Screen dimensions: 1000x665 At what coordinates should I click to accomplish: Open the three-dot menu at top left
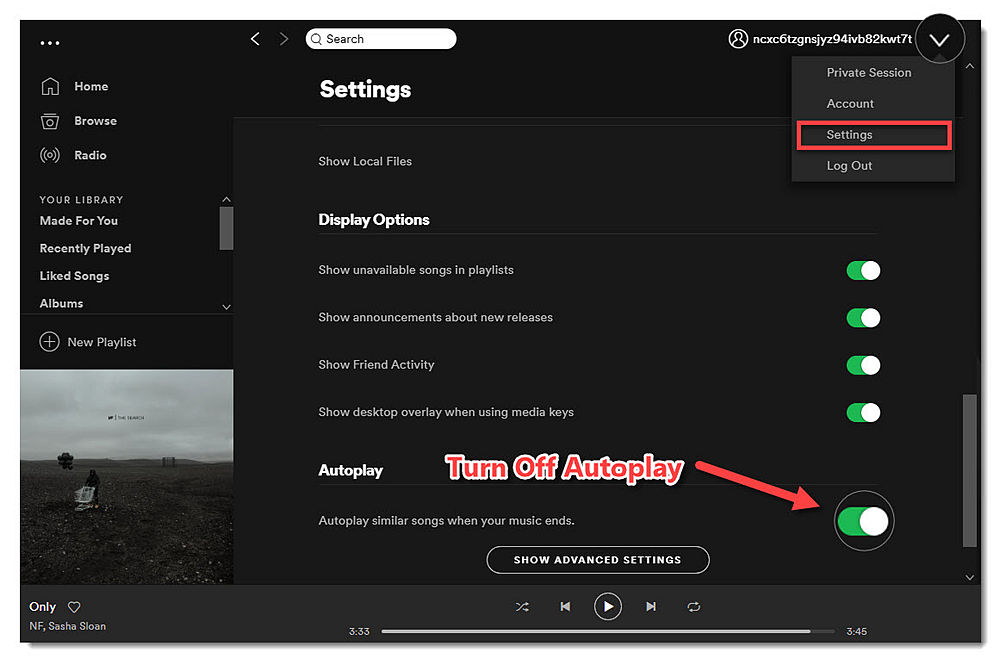(50, 43)
